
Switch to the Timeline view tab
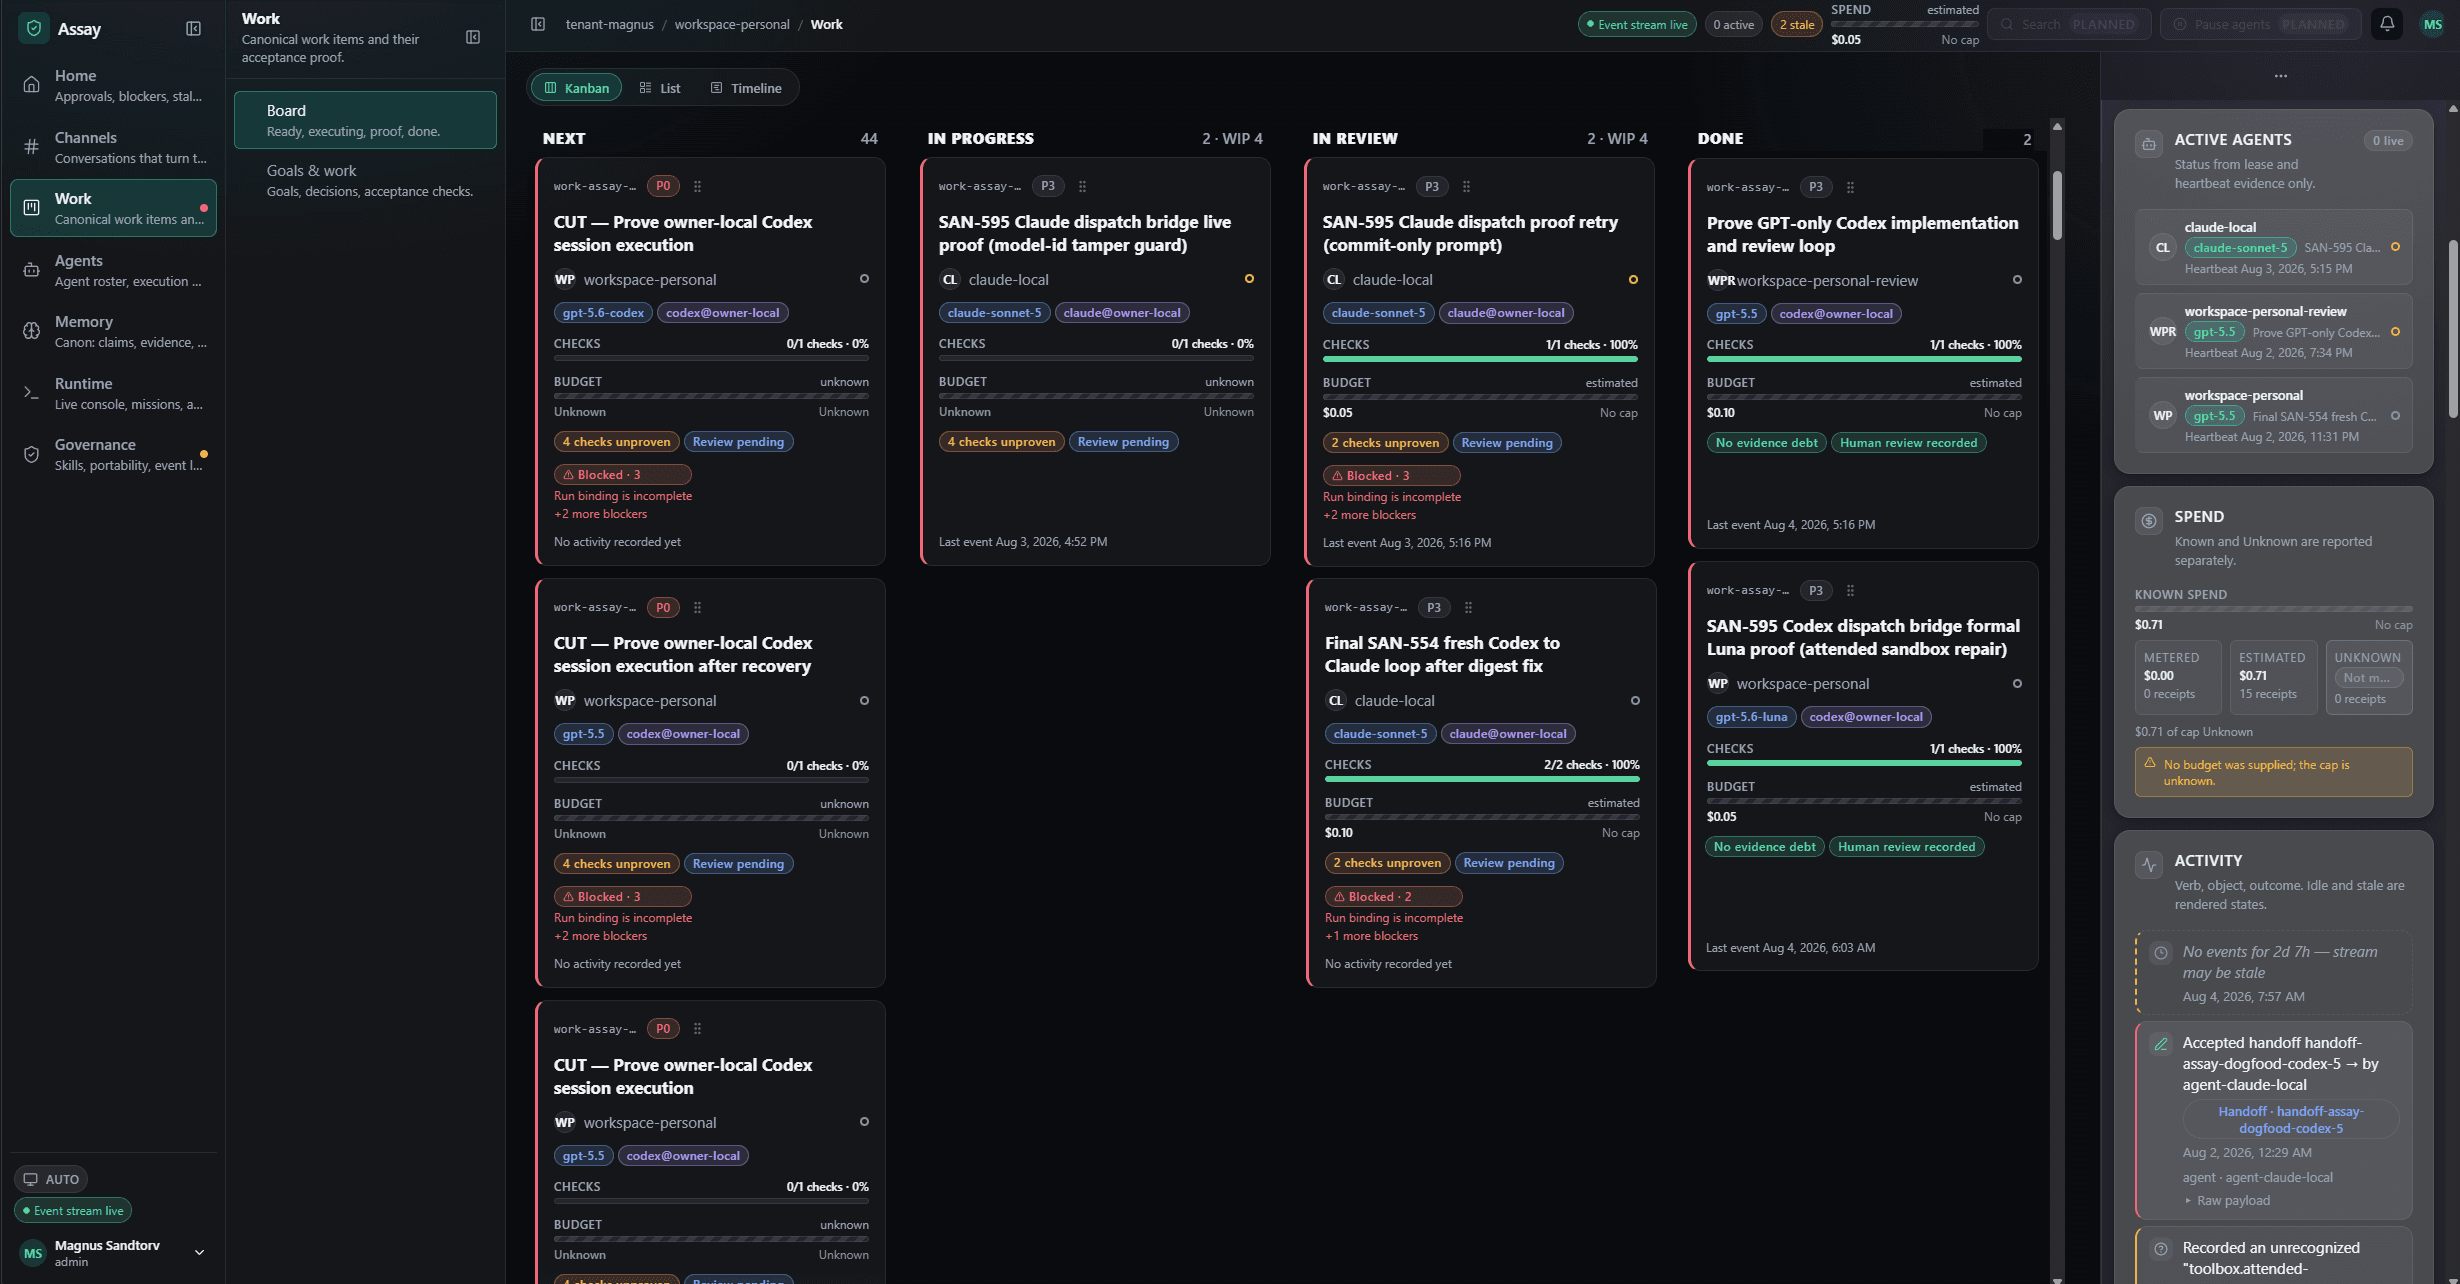pos(746,88)
